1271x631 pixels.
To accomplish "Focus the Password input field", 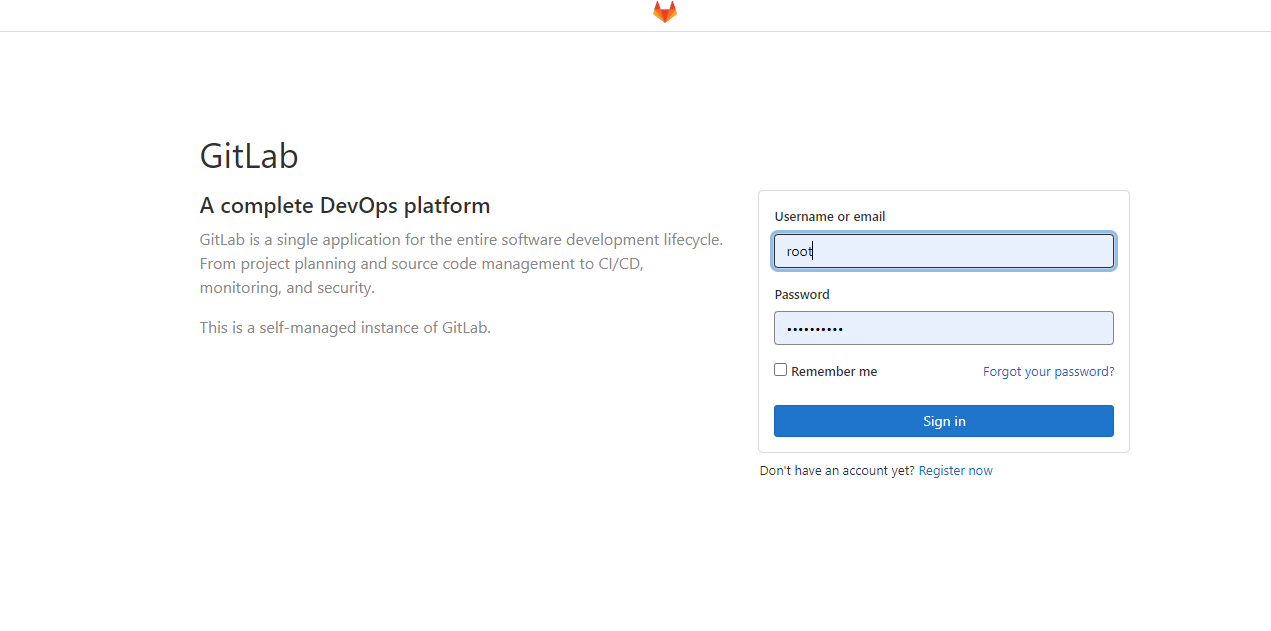I will (943, 328).
